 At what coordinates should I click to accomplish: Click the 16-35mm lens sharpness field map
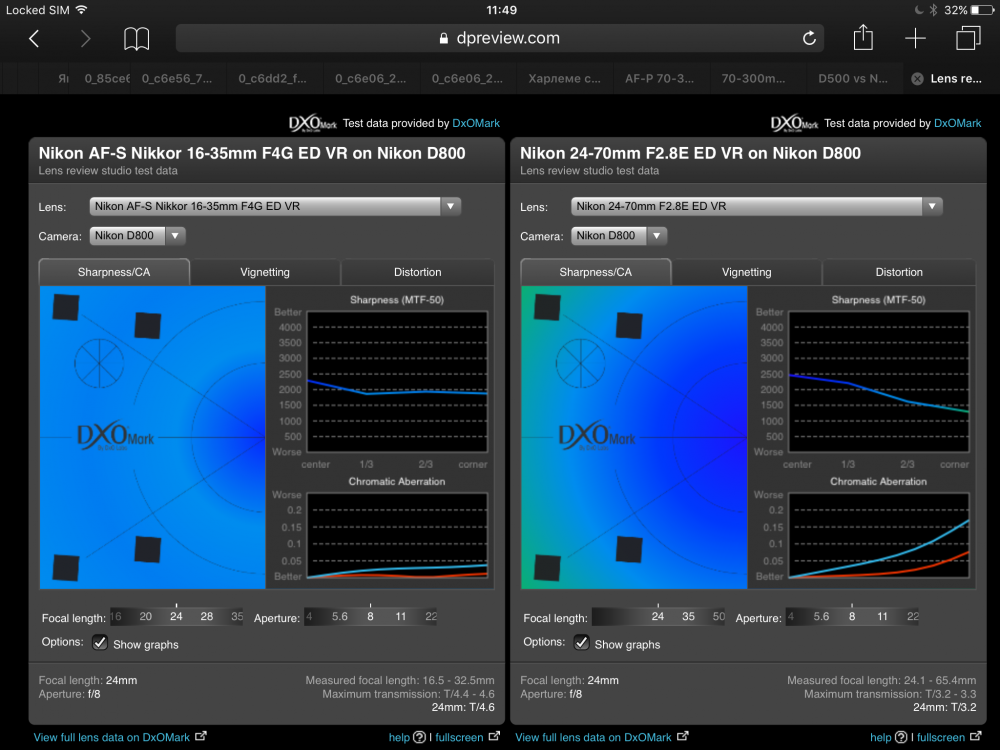click(x=152, y=438)
